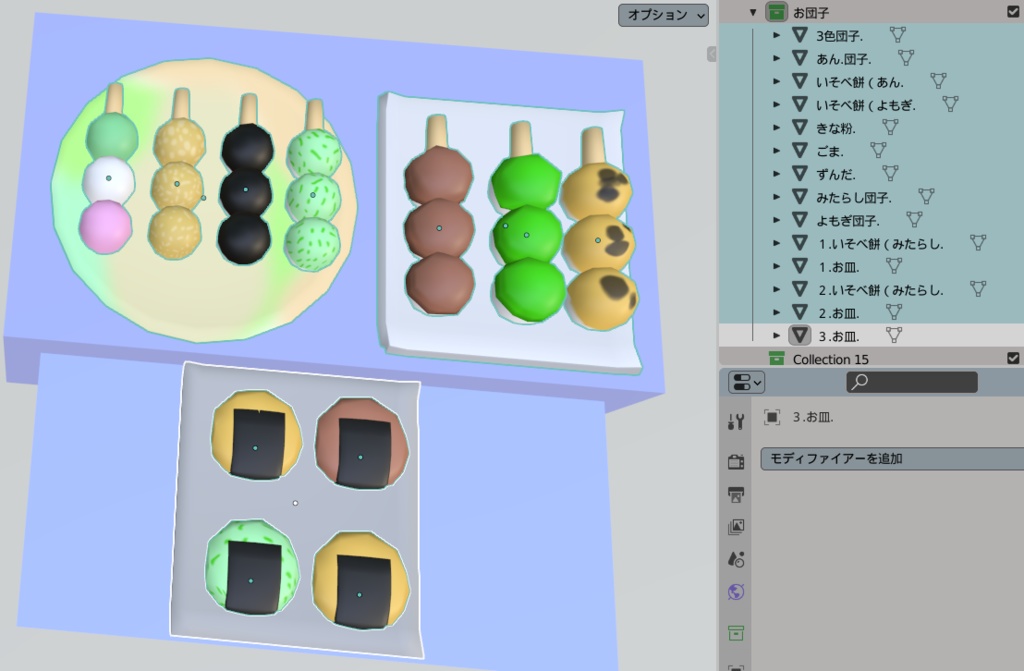This screenshot has height=671, width=1024.
Task: Open the Collection properties tab (box icon)
Action: 736,632
